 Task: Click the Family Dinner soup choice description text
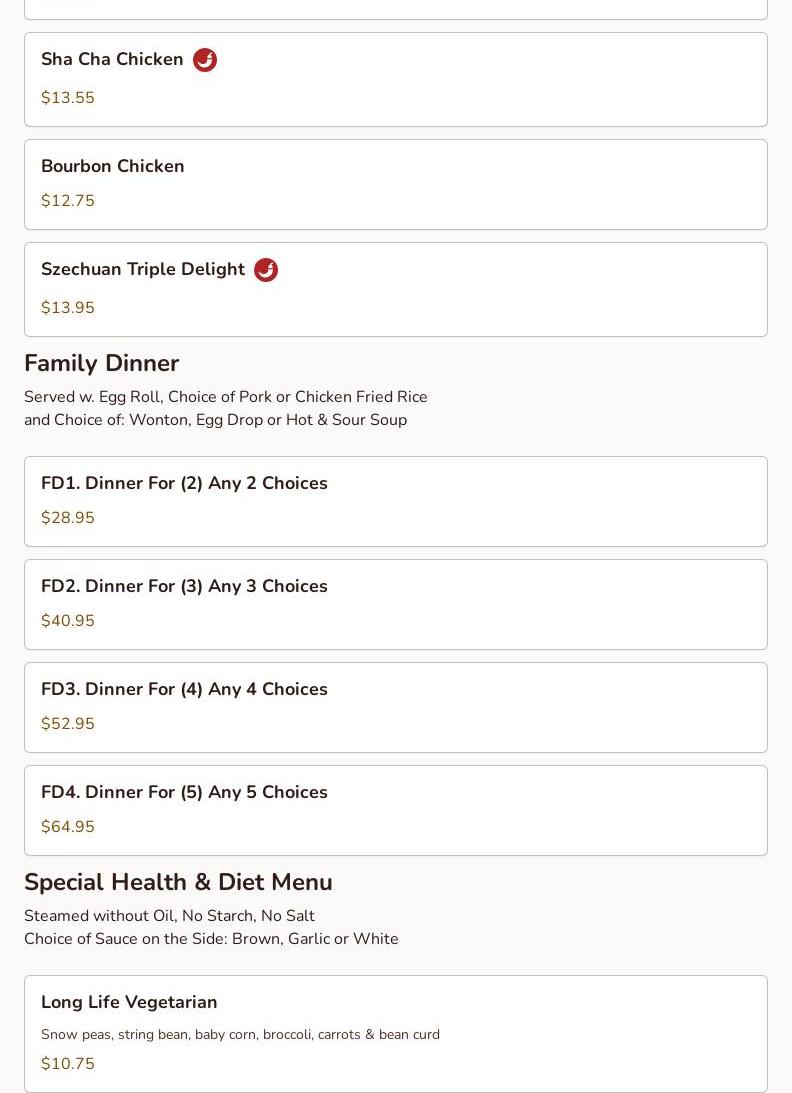pyautogui.click(x=215, y=420)
